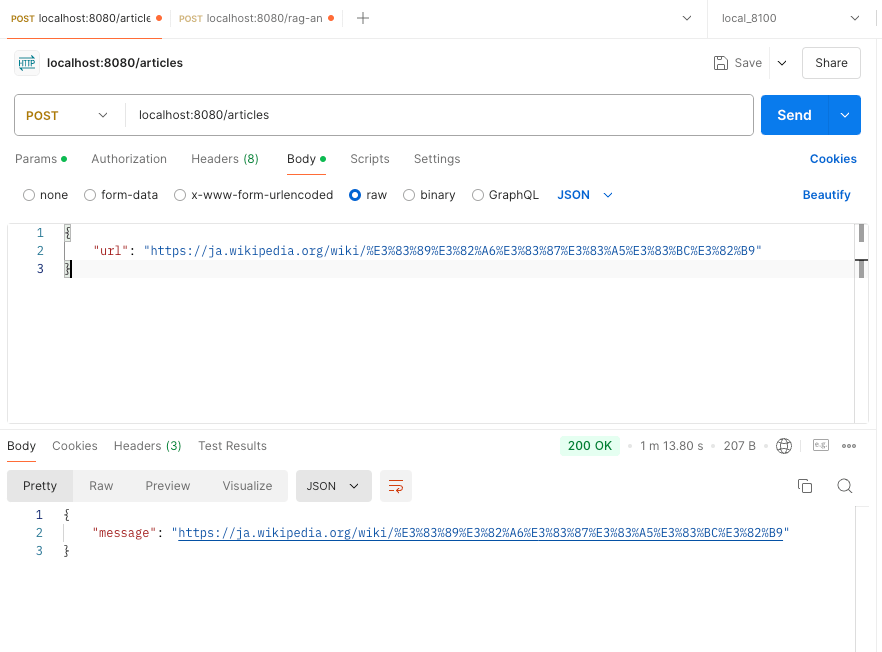Click the Save button
Viewport: 882px width, 652px height.
pos(737,63)
